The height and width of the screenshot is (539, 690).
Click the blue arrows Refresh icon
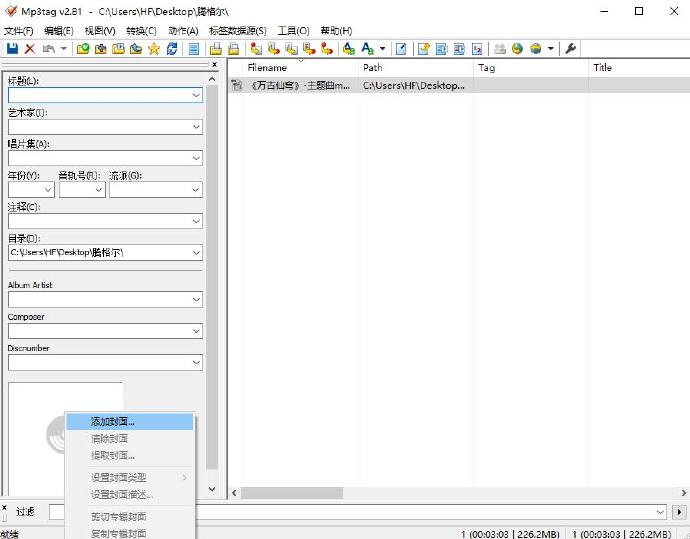click(172, 48)
